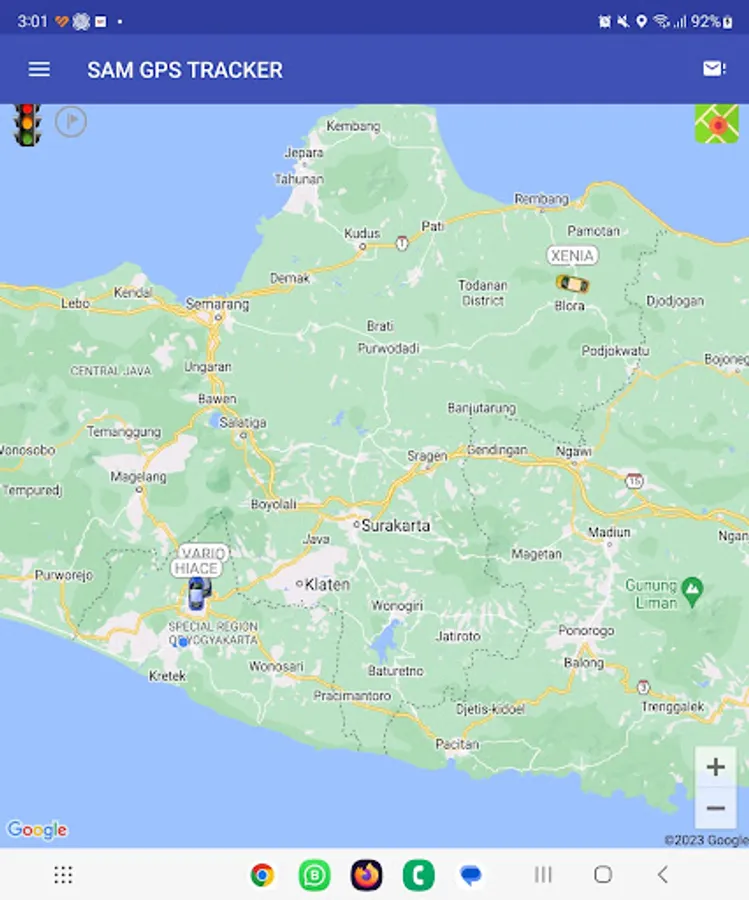Screen dimensions: 749x900
Task: Tap the Ponorogo town label
Action: 587,631
